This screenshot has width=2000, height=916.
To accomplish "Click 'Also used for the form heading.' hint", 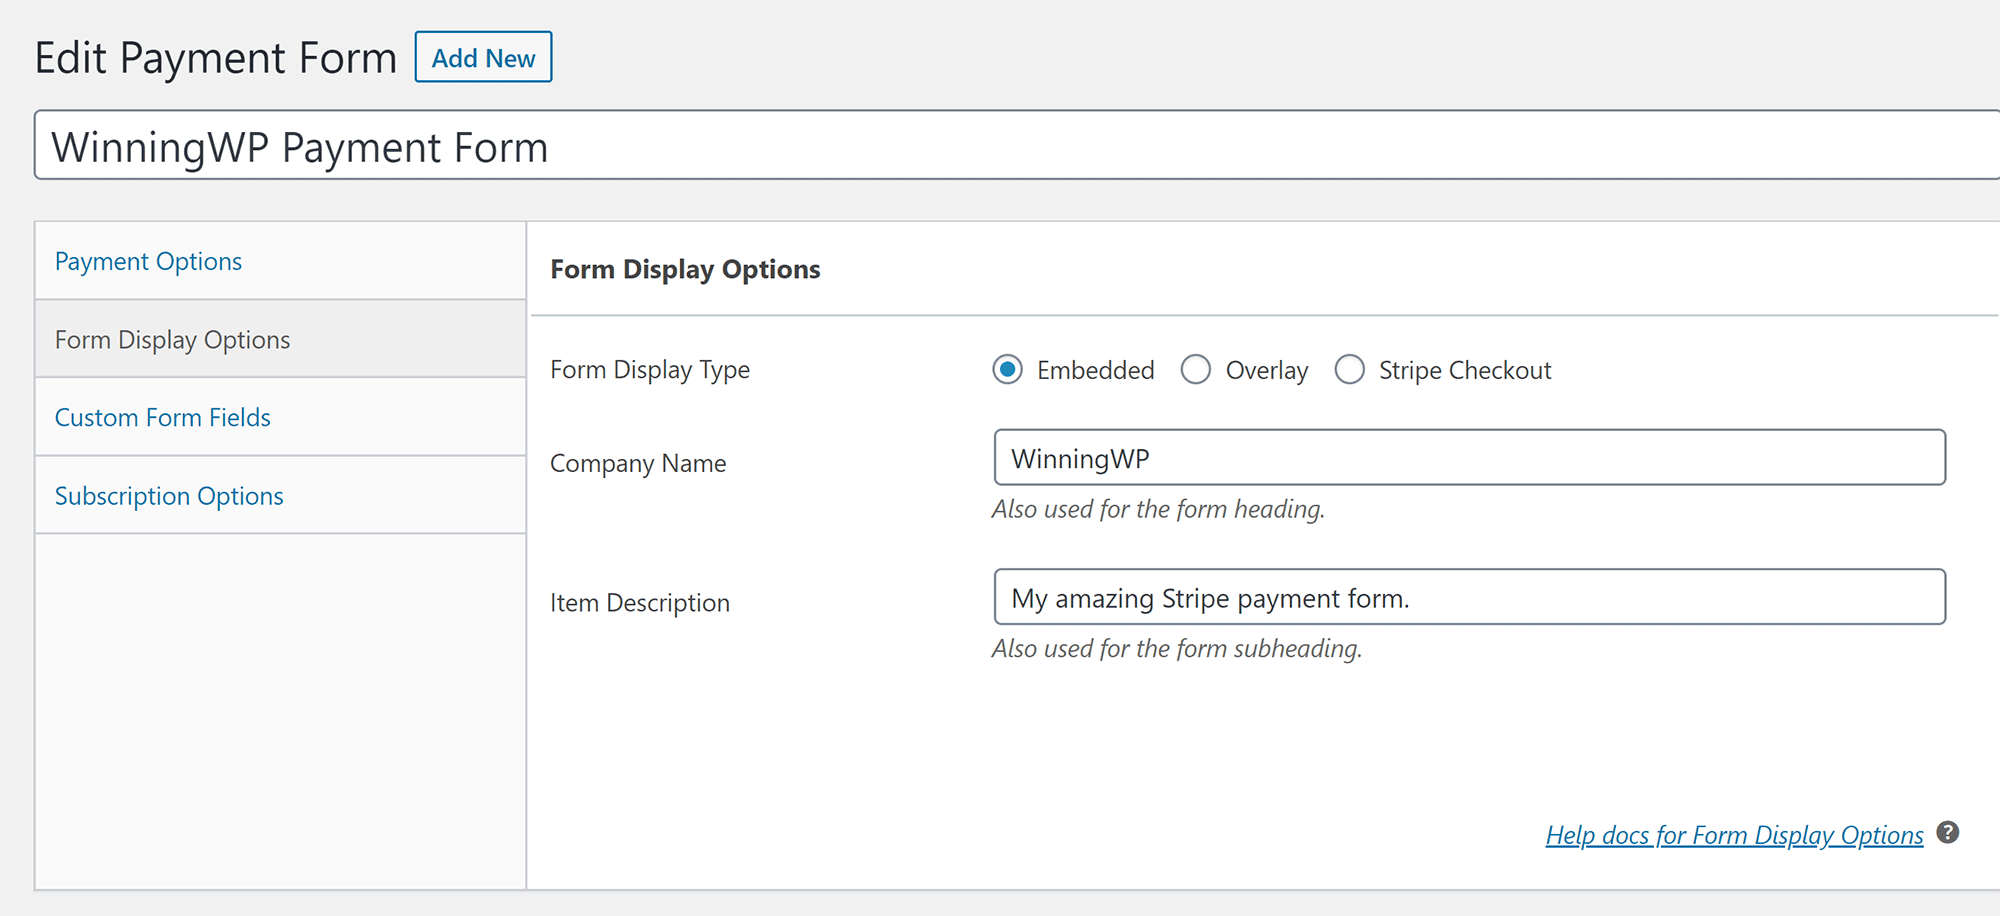I will 1158,509.
